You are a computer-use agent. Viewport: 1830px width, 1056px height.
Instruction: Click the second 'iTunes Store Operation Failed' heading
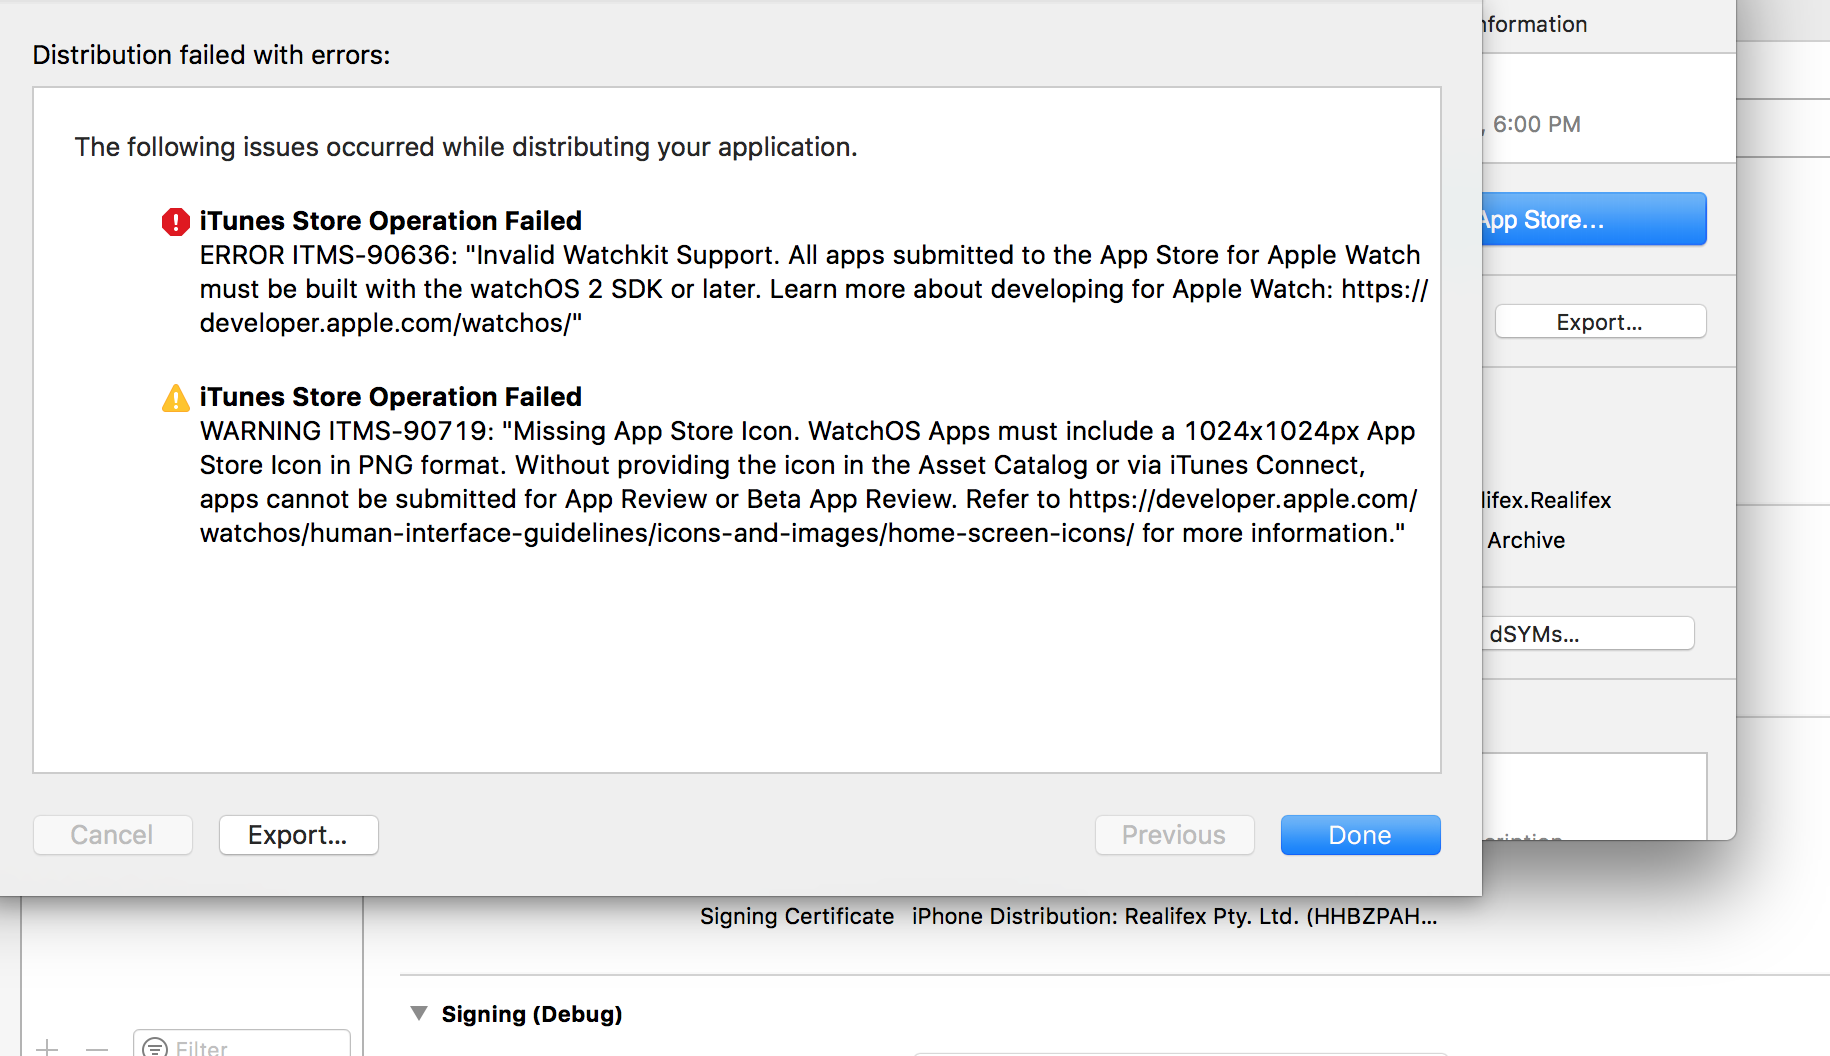point(390,397)
